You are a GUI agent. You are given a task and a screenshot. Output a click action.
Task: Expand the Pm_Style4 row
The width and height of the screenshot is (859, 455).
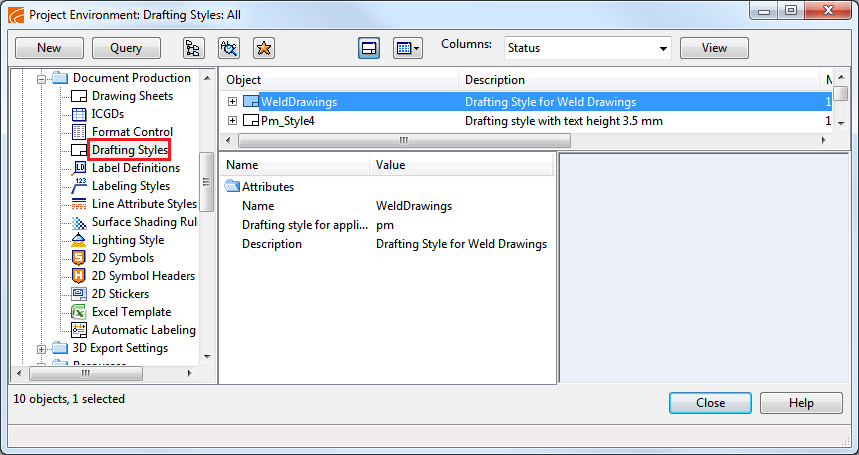(233, 121)
